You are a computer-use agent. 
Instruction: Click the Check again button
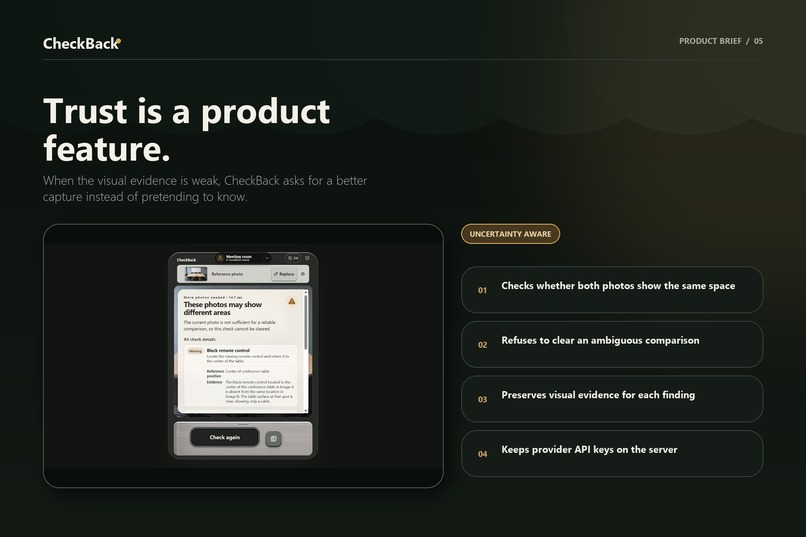225,437
